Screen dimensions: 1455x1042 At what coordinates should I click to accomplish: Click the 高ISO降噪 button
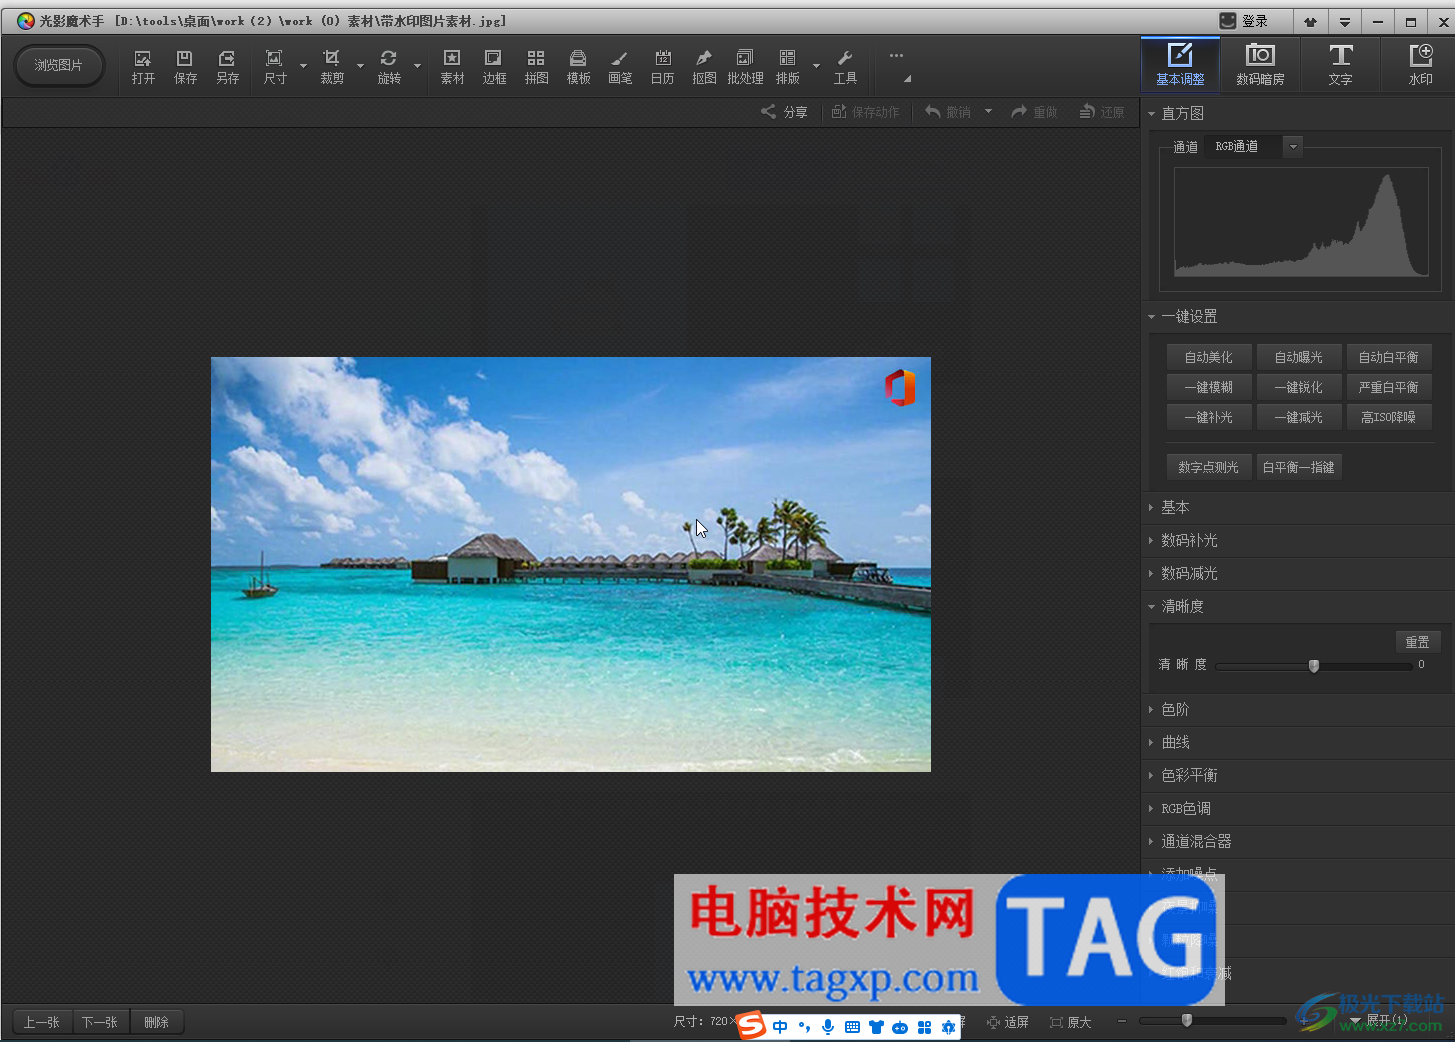click(x=1389, y=417)
